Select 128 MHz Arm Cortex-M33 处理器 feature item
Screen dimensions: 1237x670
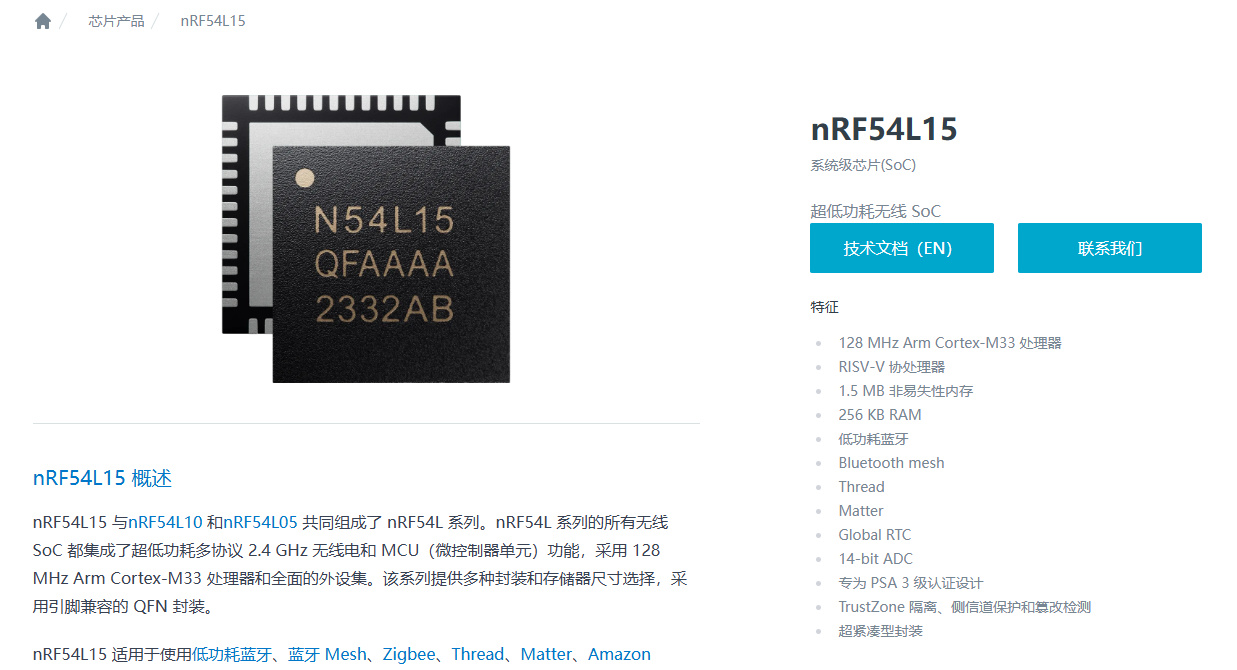950,343
